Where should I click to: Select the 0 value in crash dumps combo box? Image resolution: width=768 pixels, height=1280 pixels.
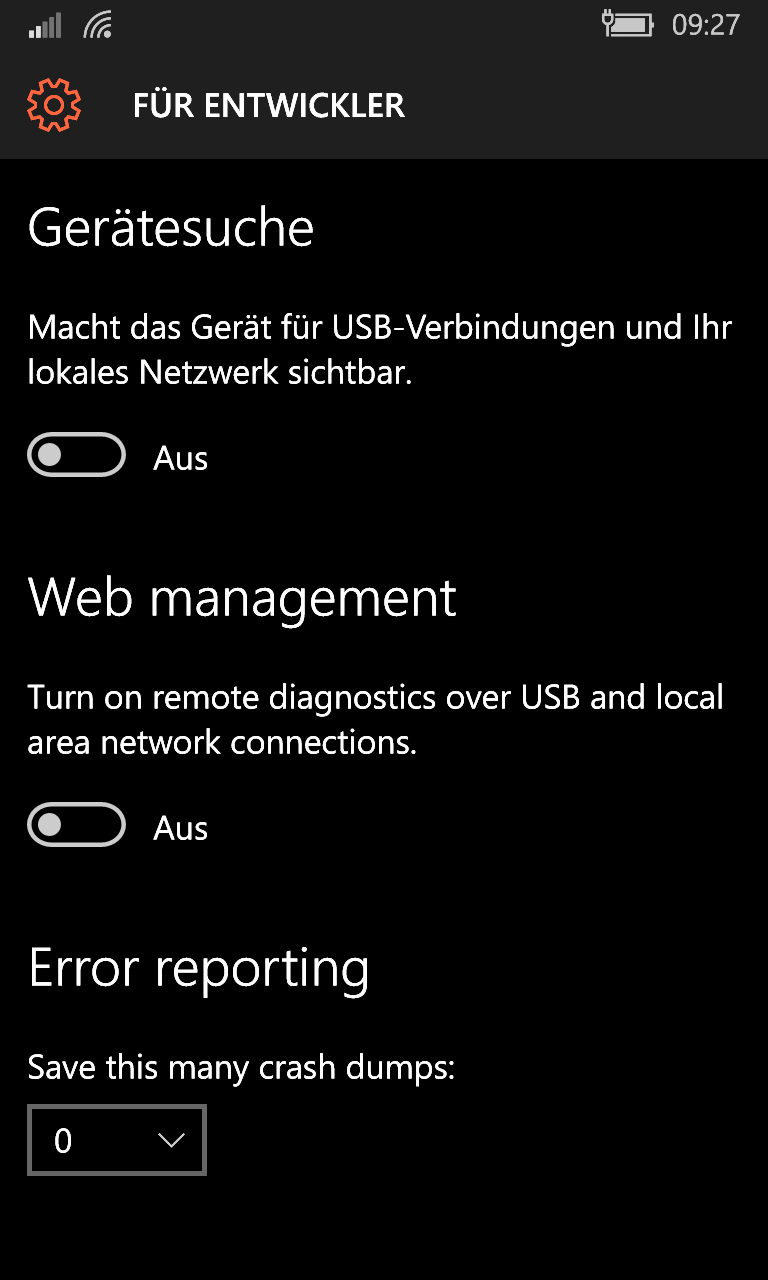click(x=63, y=1141)
